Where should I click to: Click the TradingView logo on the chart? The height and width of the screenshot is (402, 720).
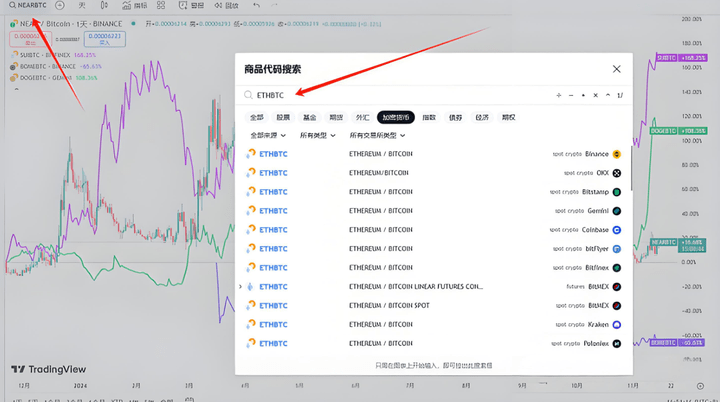(x=49, y=369)
